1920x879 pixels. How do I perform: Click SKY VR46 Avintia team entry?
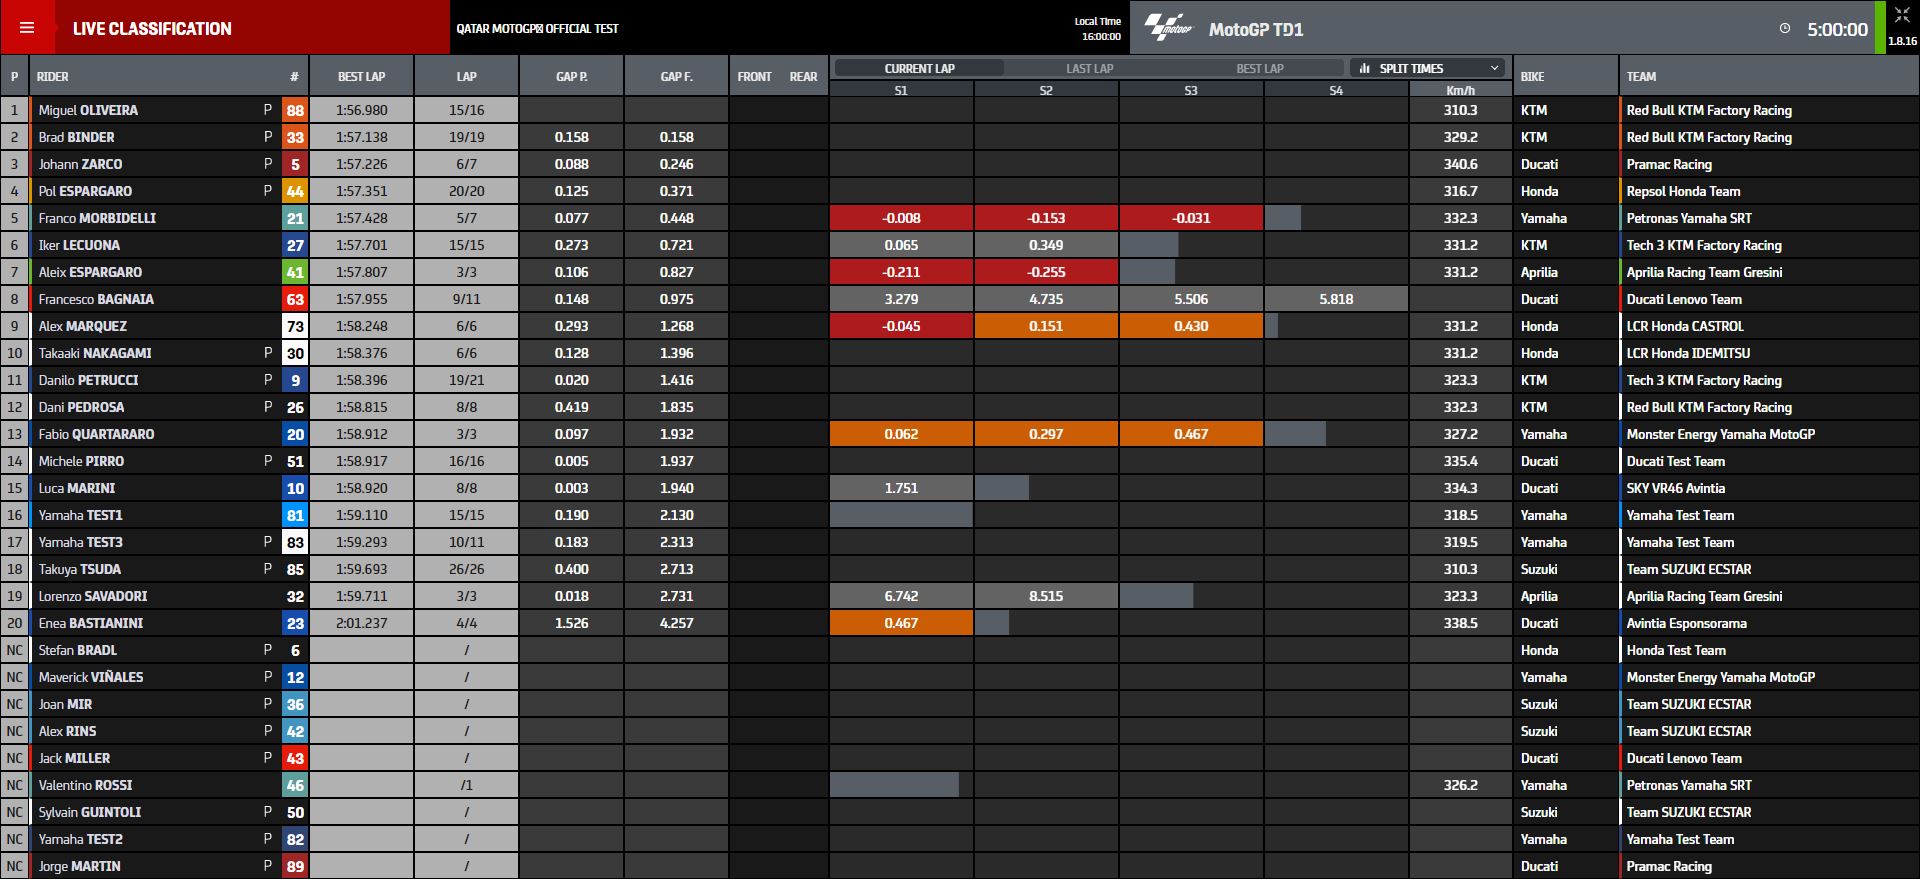point(1675,488)
